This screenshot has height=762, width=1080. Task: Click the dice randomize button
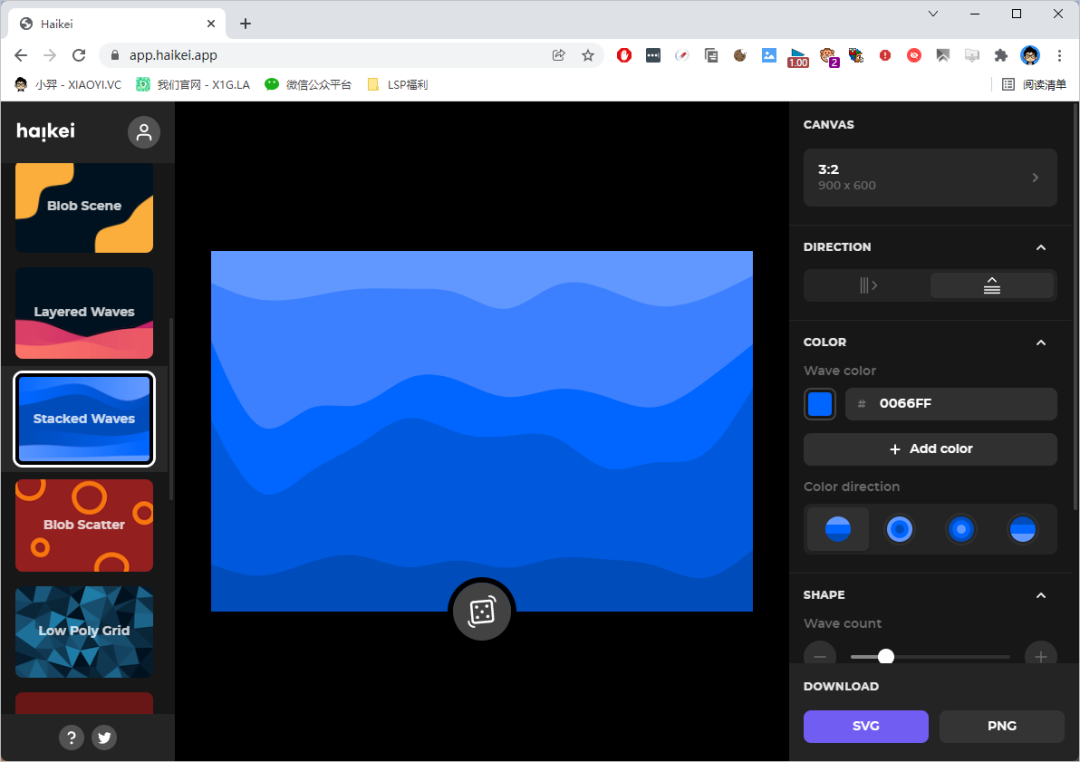481,611
